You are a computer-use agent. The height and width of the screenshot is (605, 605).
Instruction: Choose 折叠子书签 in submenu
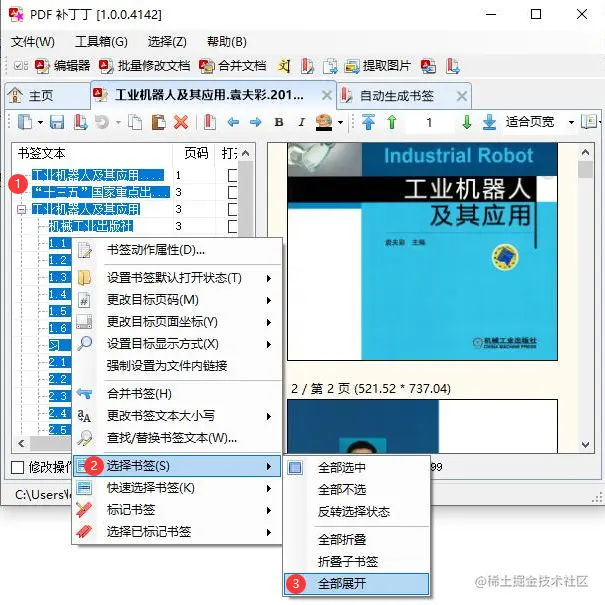click(x=356, y=561)
